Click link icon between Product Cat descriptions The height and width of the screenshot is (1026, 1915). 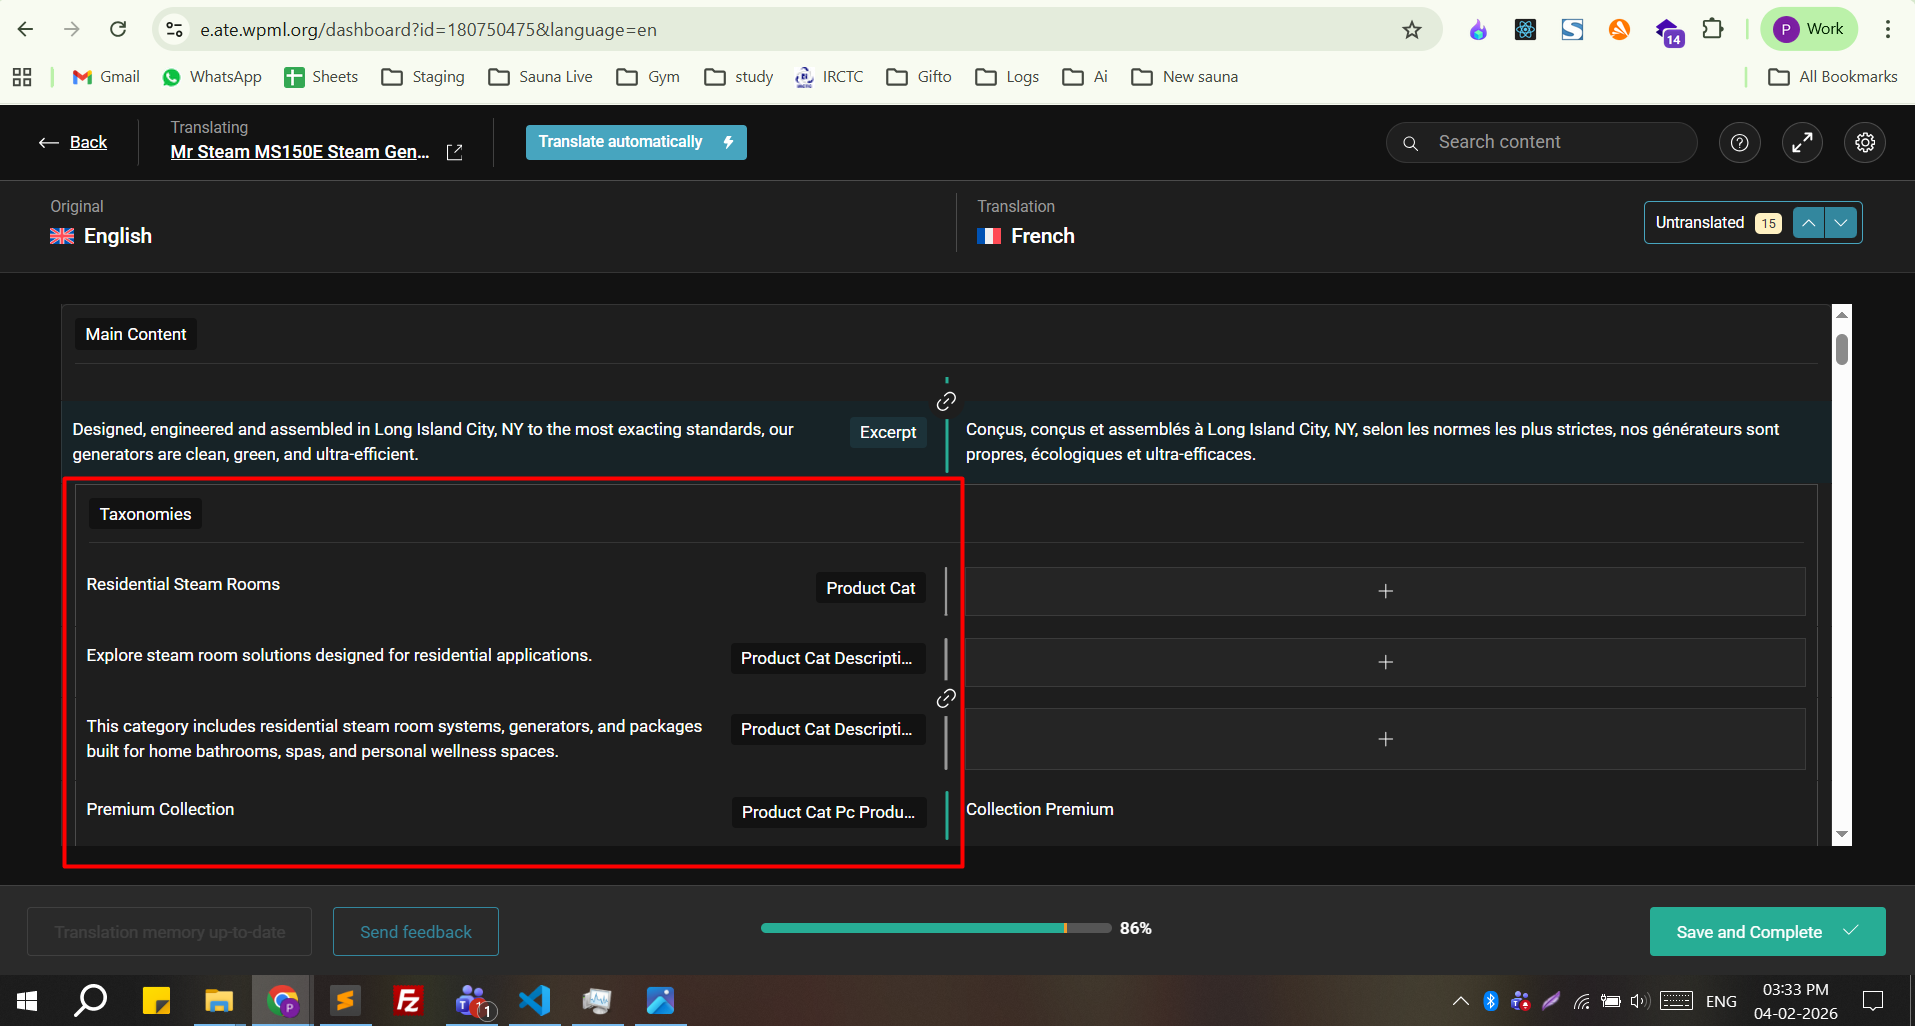click(946, 698)
